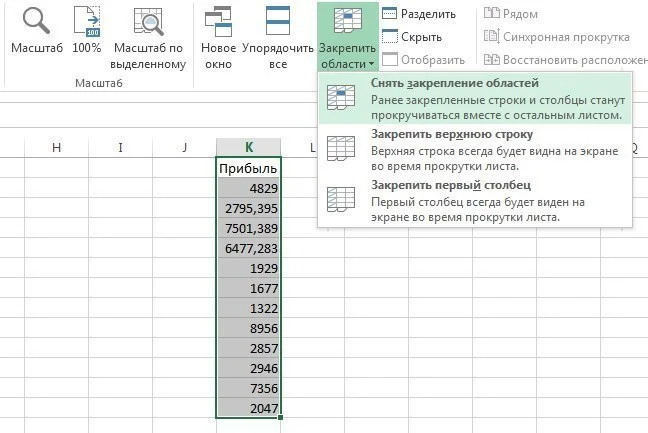Select column H header
The height and width of the screenshot is (433, 648).
56,148
